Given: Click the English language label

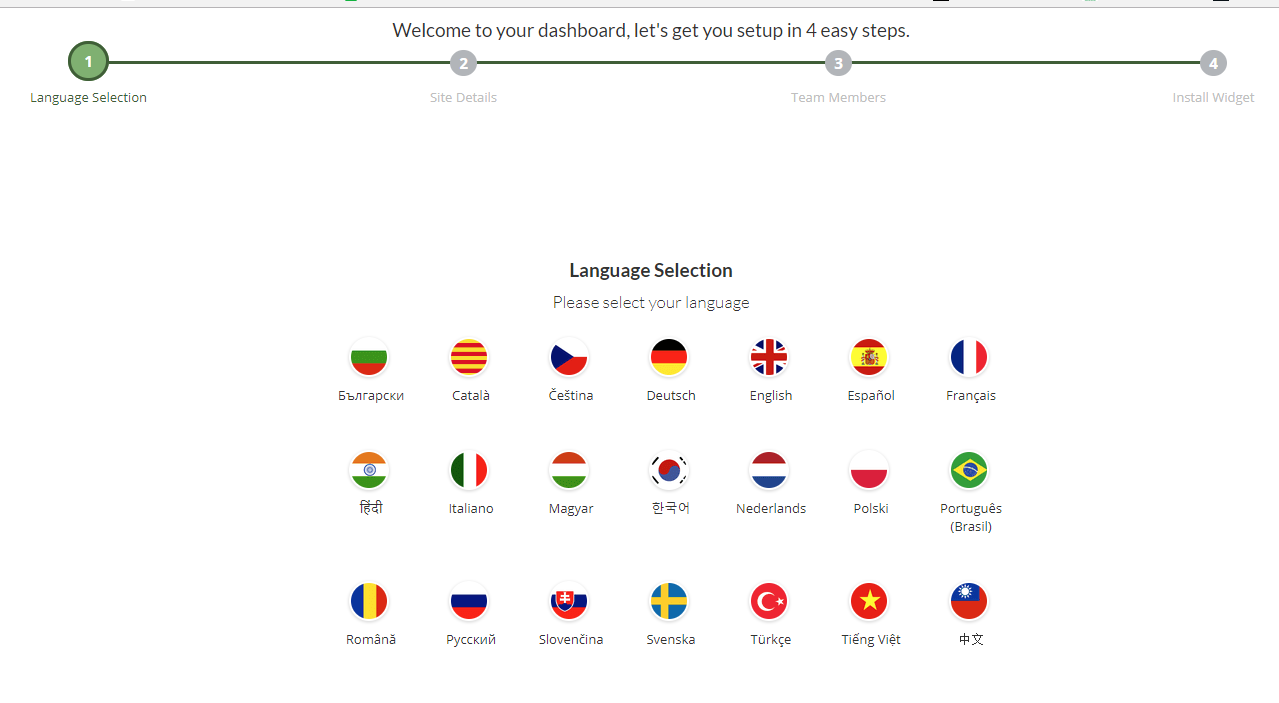Looking at the screenshot, I should 771,396.
